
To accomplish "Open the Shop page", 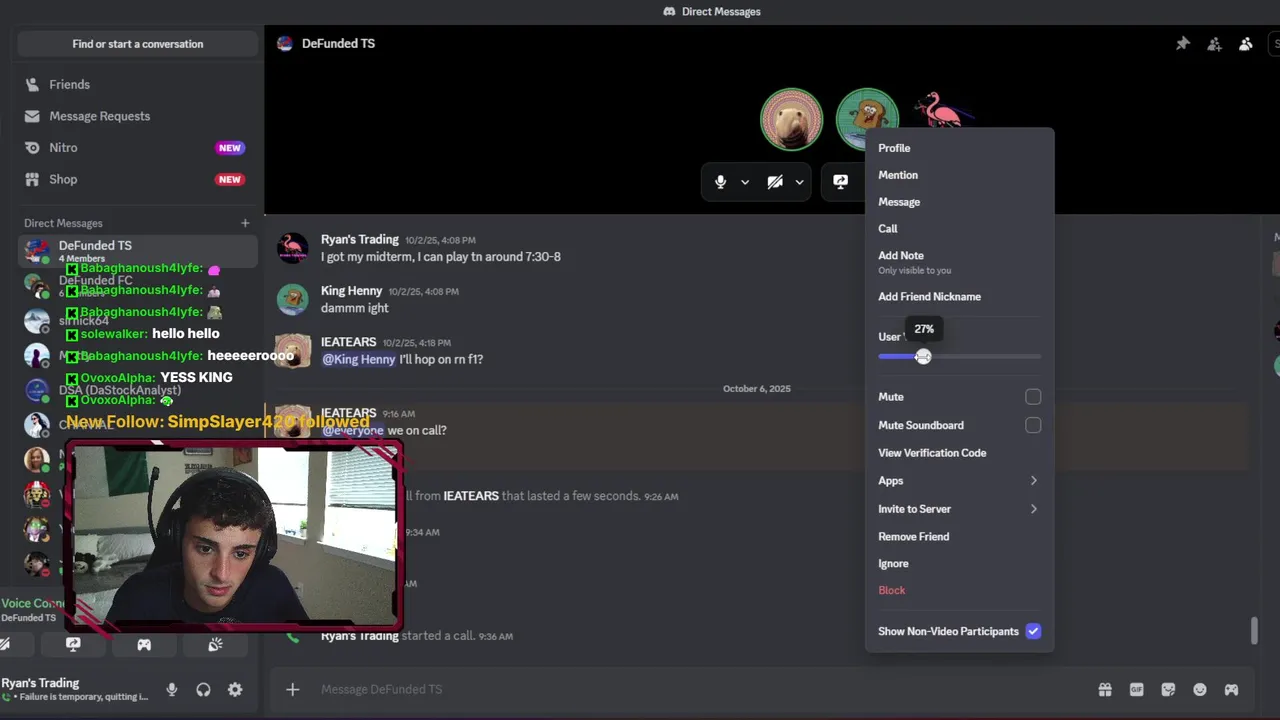I will (x=138, y=179).
